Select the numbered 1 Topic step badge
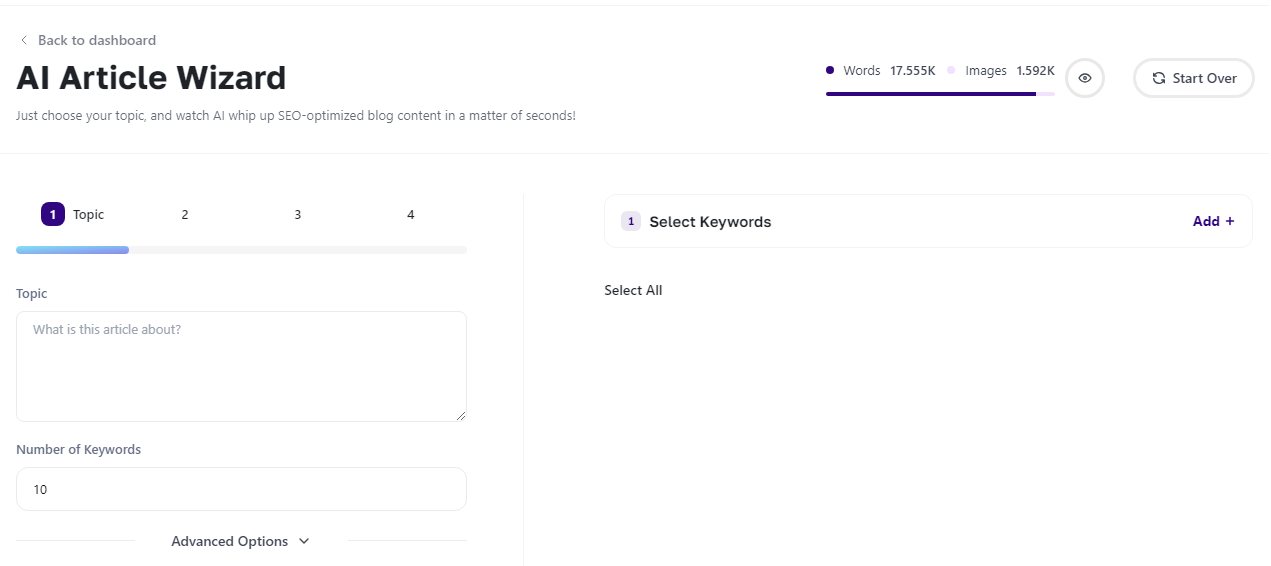 (x=53, y=214)
